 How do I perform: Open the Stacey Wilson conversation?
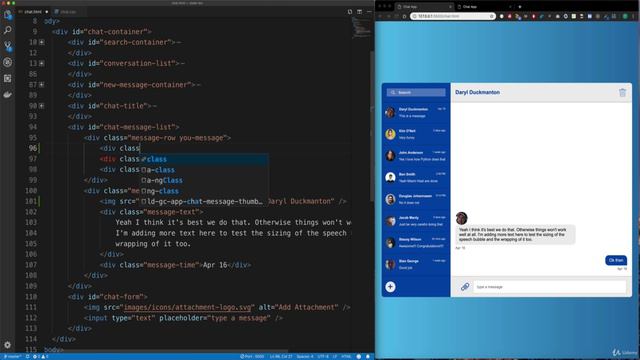click(416, 242)
